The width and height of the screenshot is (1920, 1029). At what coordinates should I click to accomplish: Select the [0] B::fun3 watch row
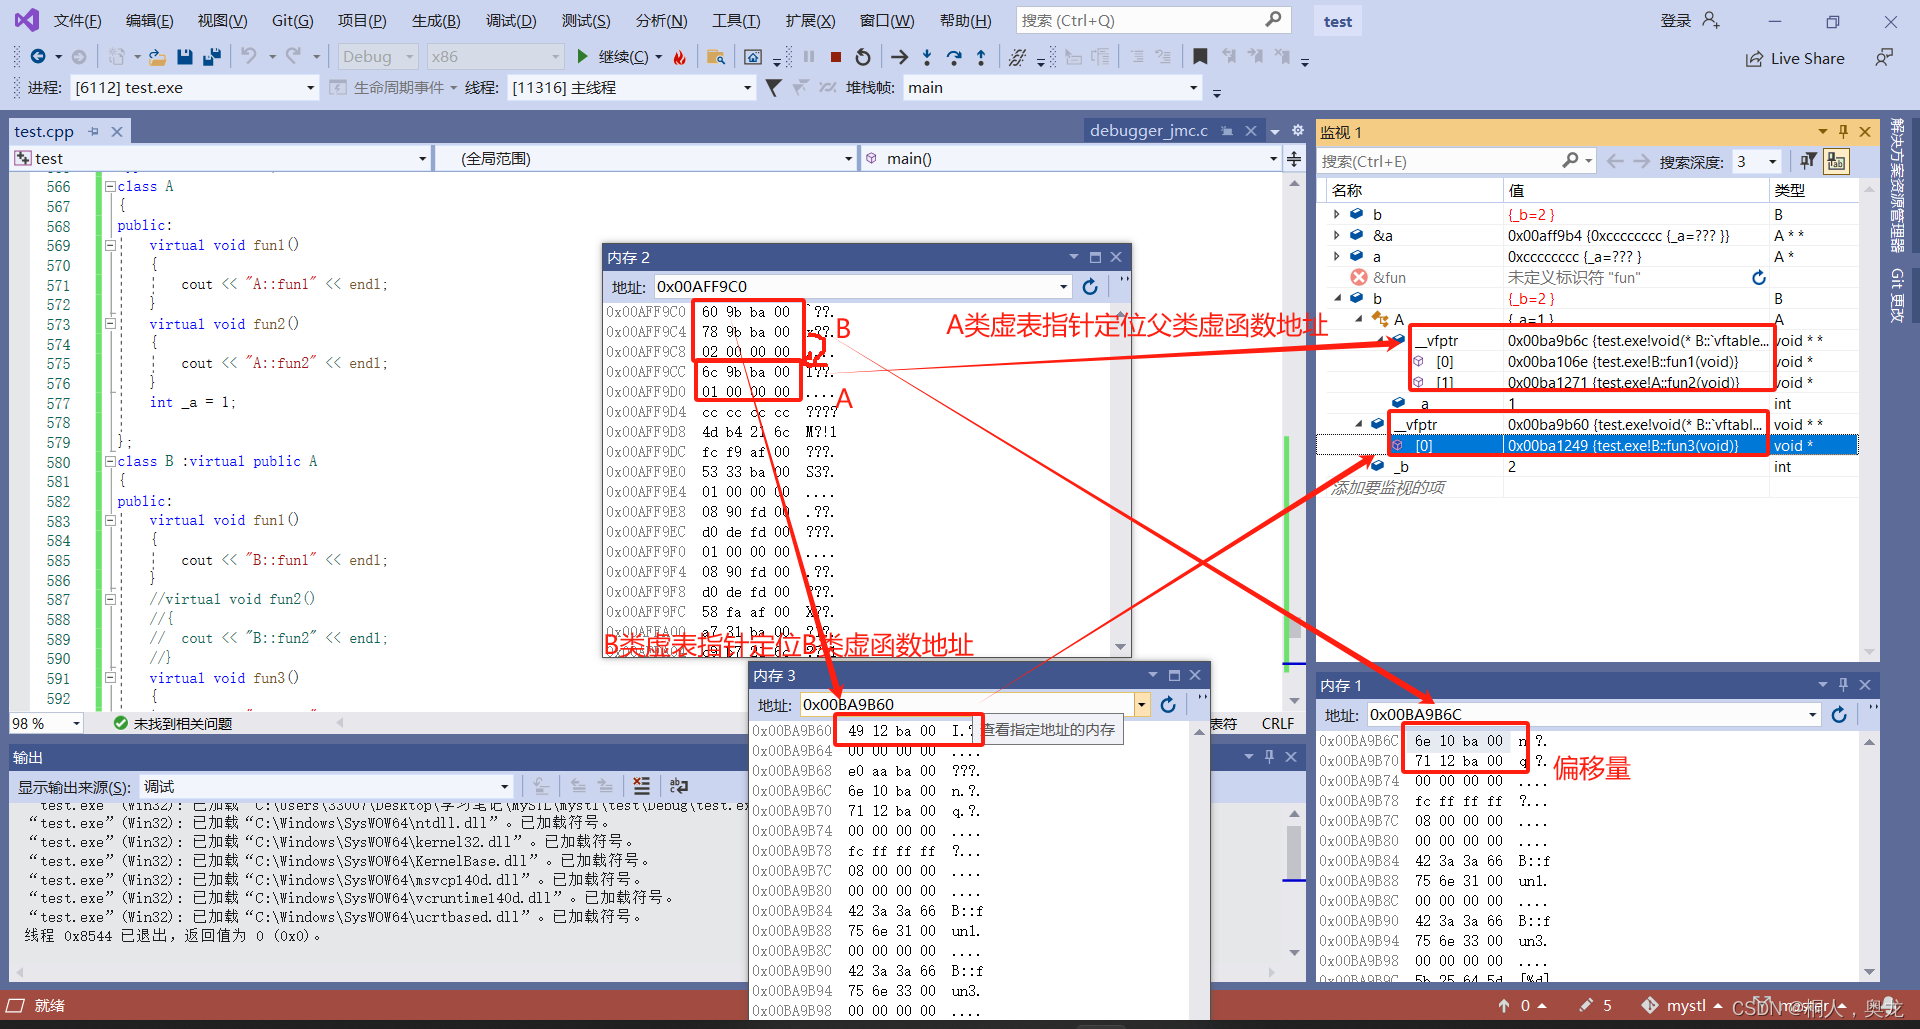(1587, 446)
